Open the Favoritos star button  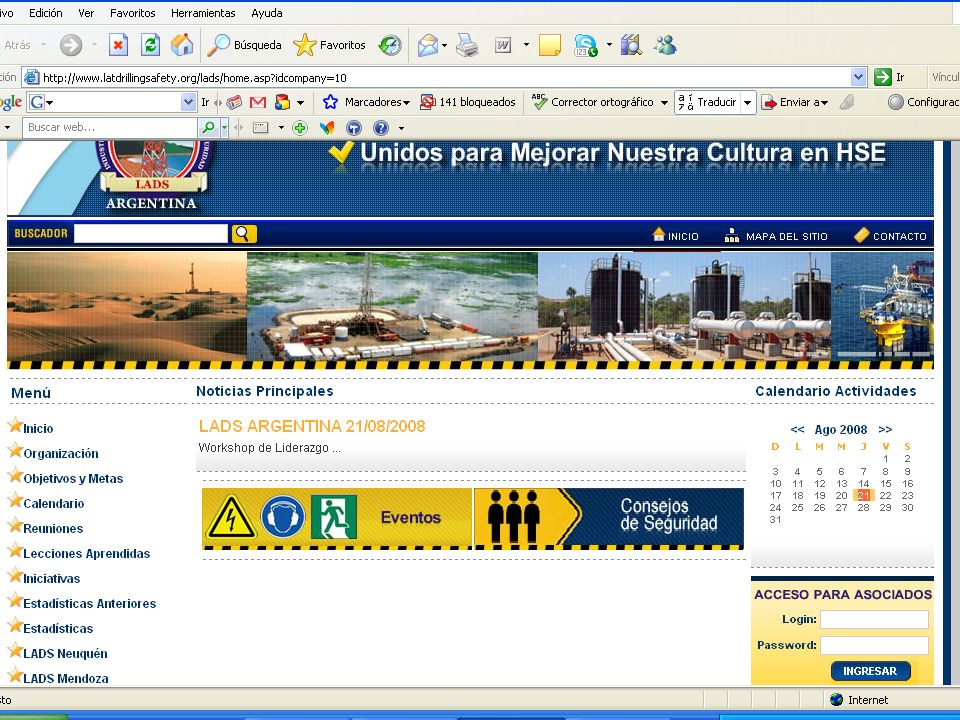329,45
